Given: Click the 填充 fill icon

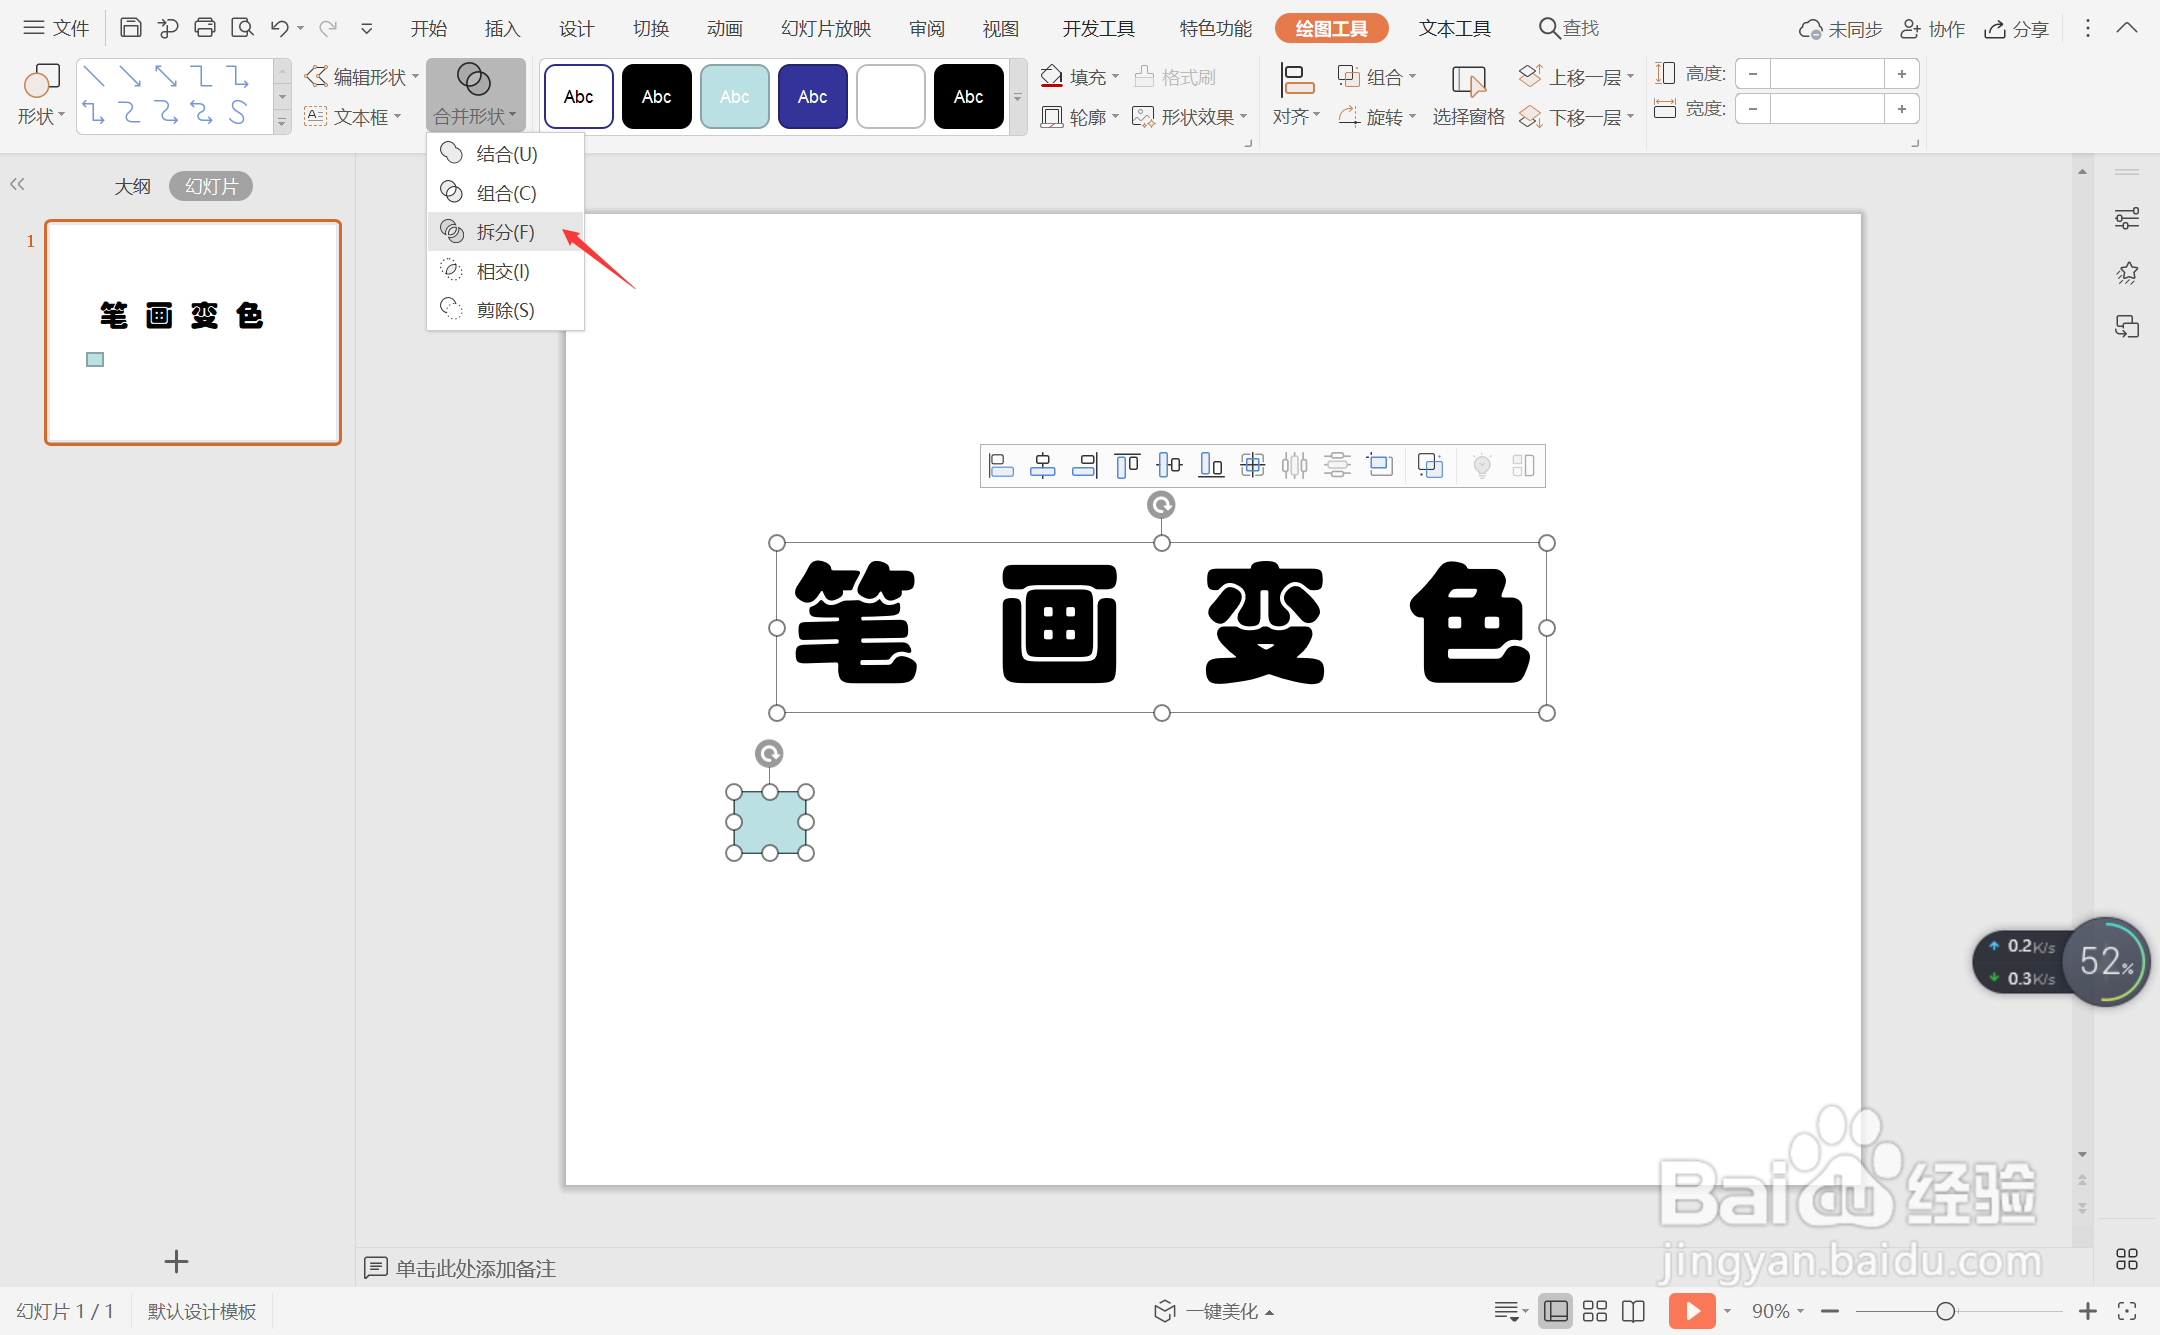Looking at the screenshot, I should [x=1052, y=76].
